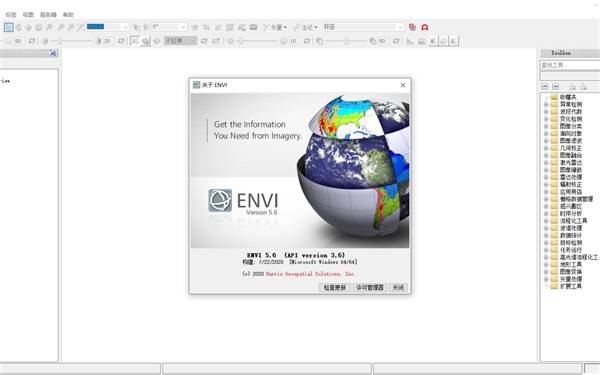Click the ENVI logo in the About dialog

click(220, 201)
